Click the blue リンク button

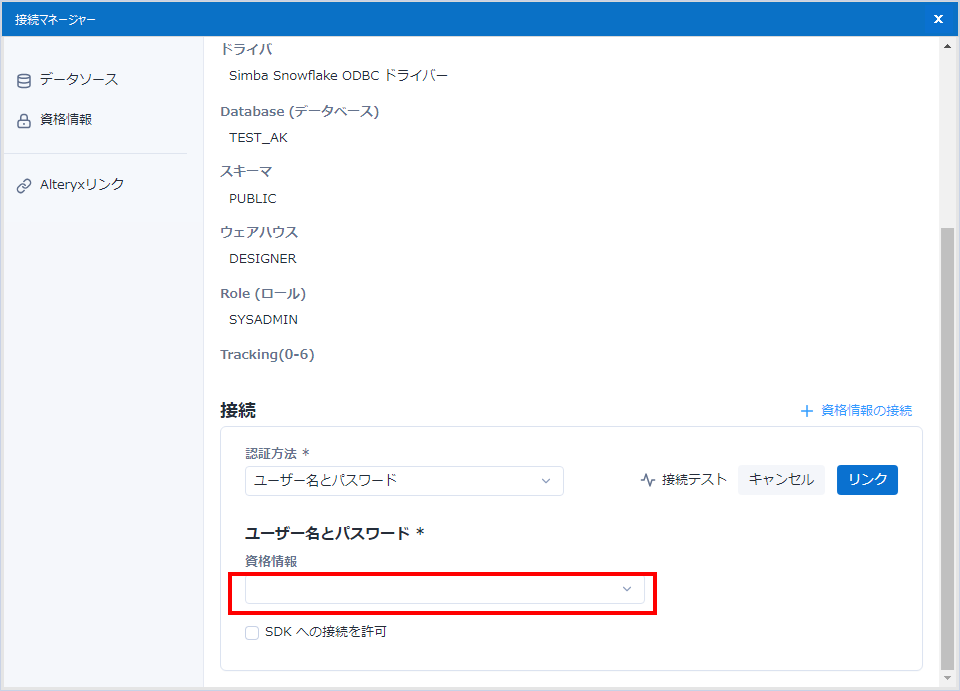point(867,480)
